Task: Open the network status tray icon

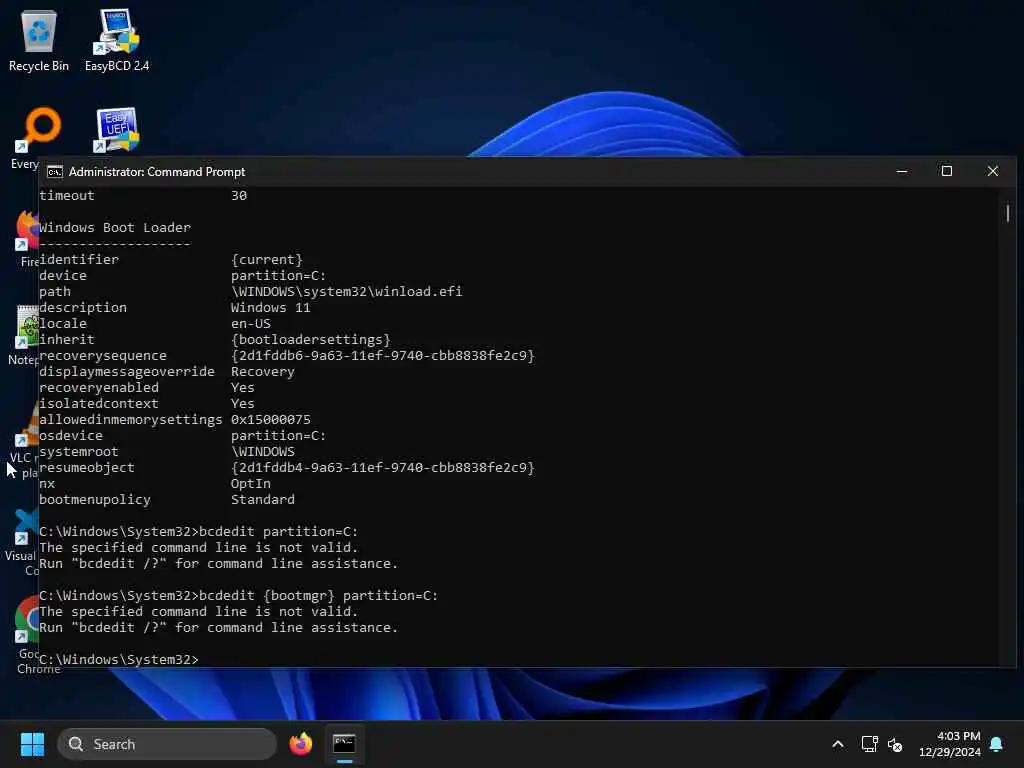Action: point(869,744)
